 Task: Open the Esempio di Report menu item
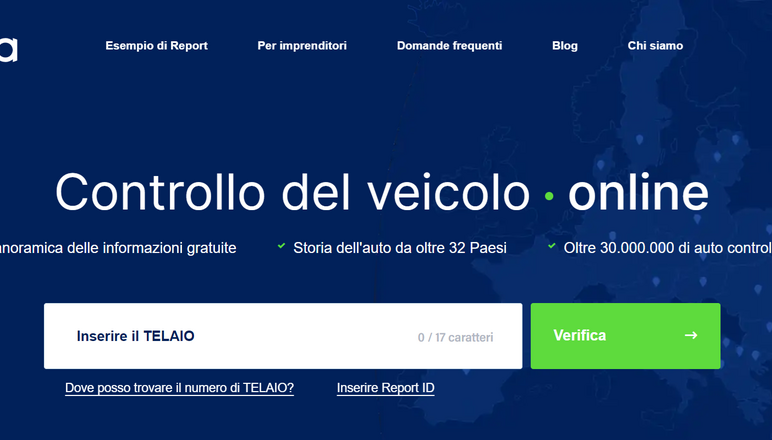click(156, 46)
